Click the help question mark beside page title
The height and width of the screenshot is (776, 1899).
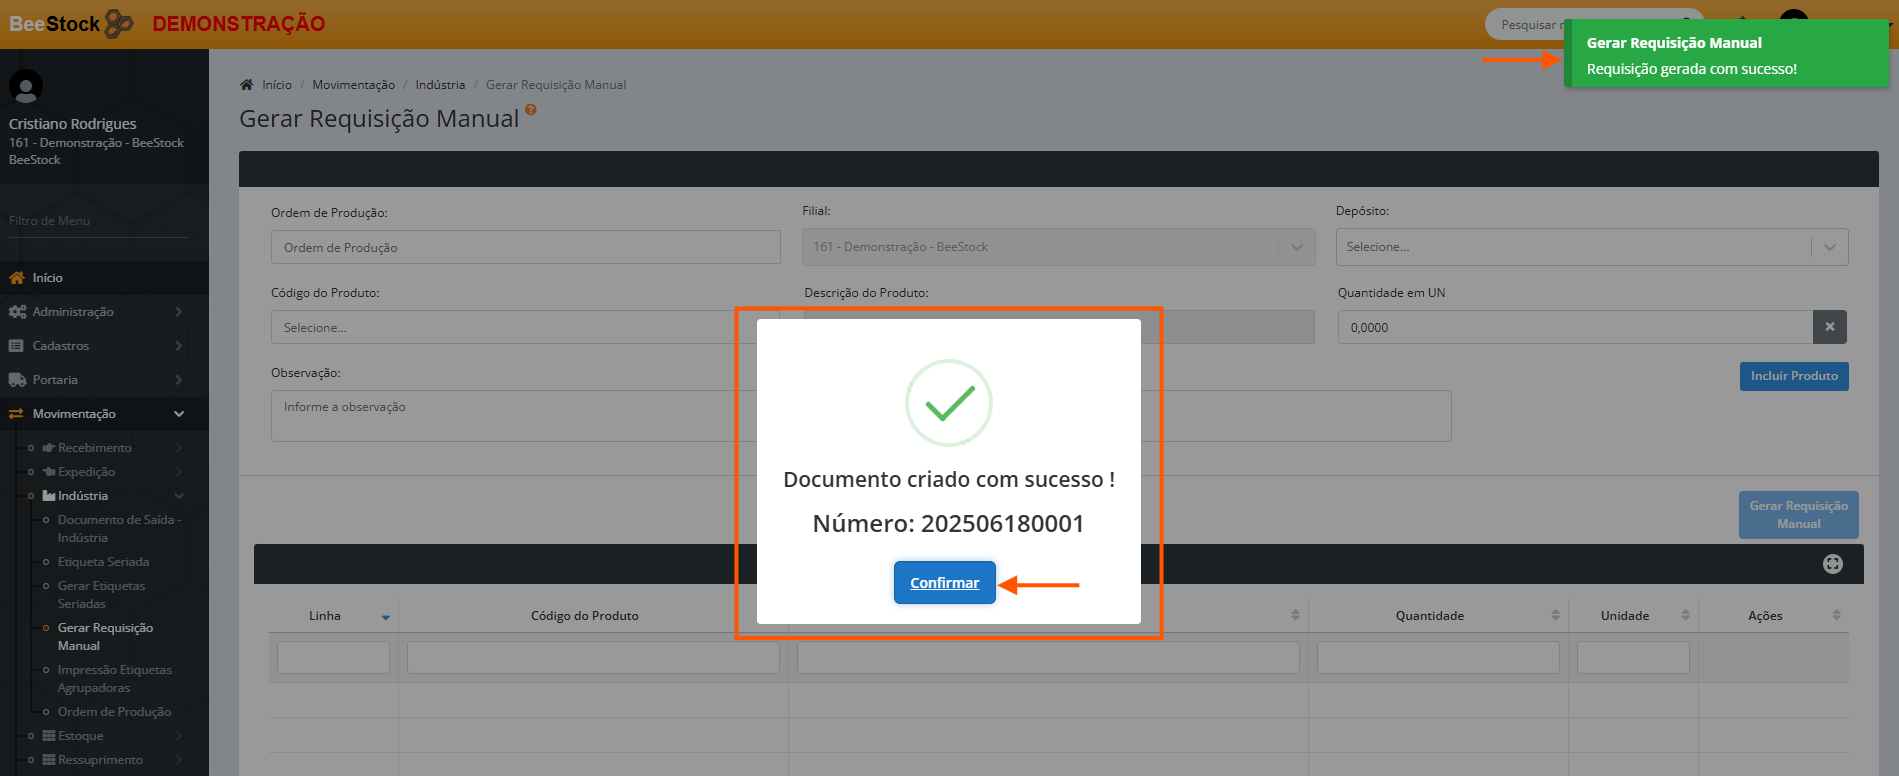click(531, 110)
